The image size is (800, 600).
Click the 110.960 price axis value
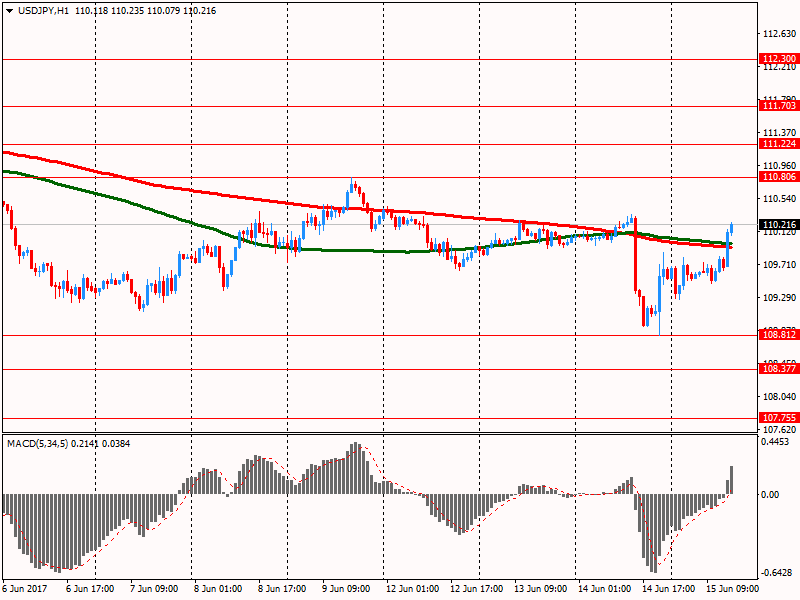pyautogui.click(x=779, y=165)
